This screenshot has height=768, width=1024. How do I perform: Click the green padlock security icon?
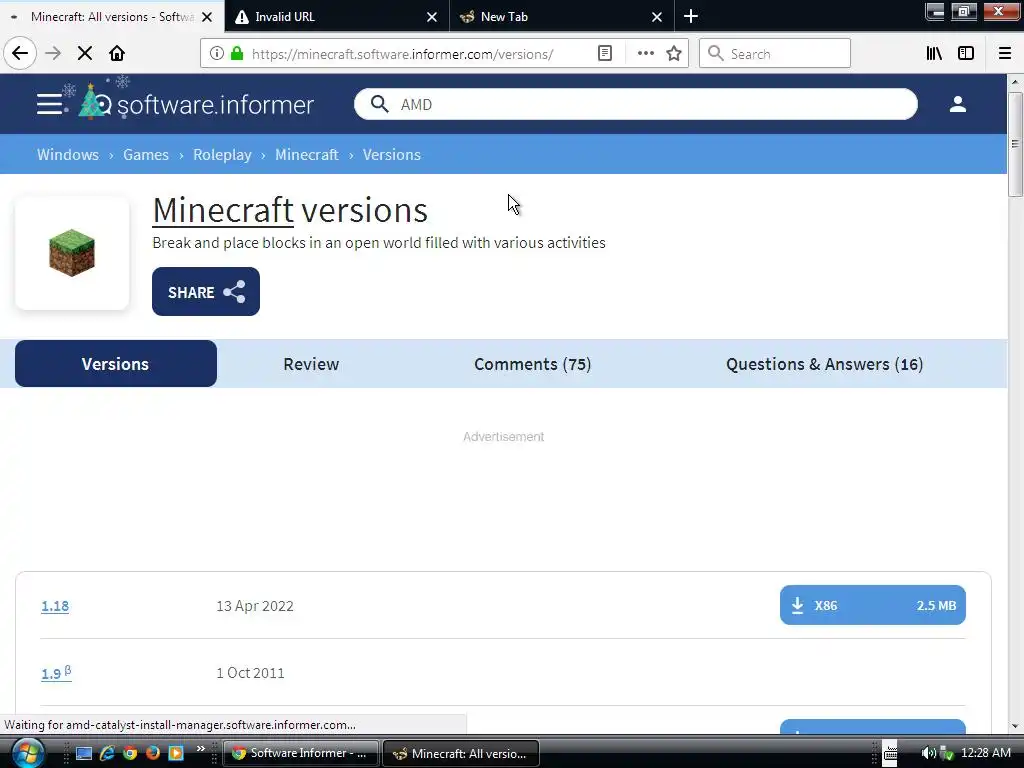(x=237, y=53)
